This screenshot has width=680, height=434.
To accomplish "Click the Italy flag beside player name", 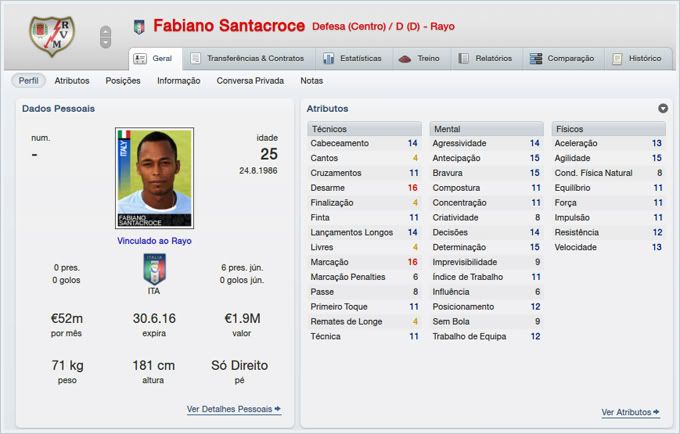I will coord(139,26).
